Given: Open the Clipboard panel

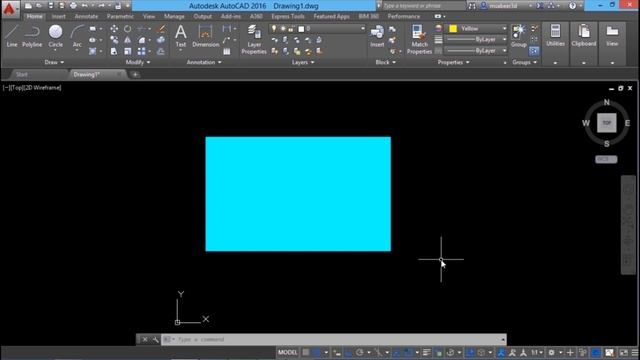Looking at the screenshot, I should coord(584,36).
